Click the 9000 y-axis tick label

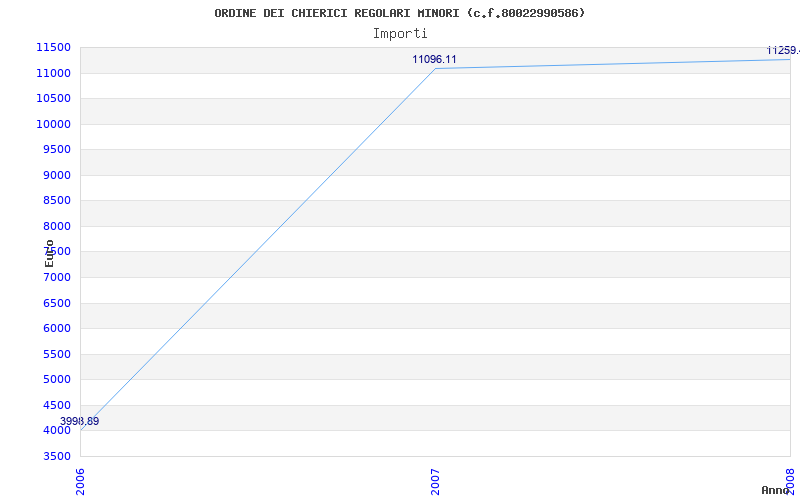point(57,175)
